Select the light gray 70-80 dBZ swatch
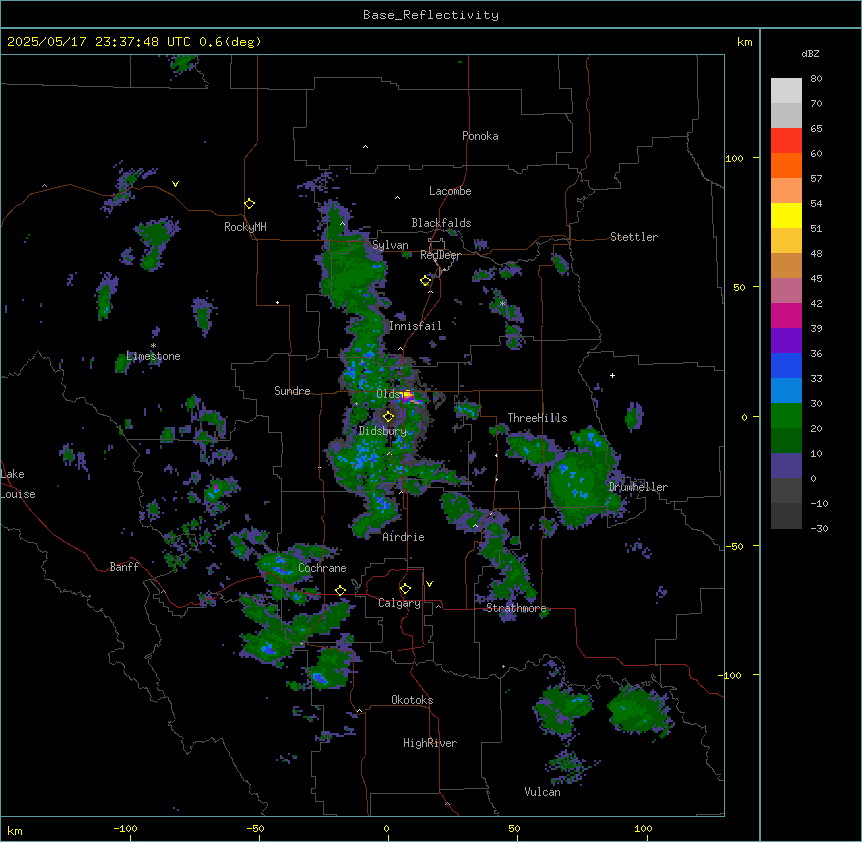Image resolution: width=862 pixels, height=842 pixels. coord(786,91)
